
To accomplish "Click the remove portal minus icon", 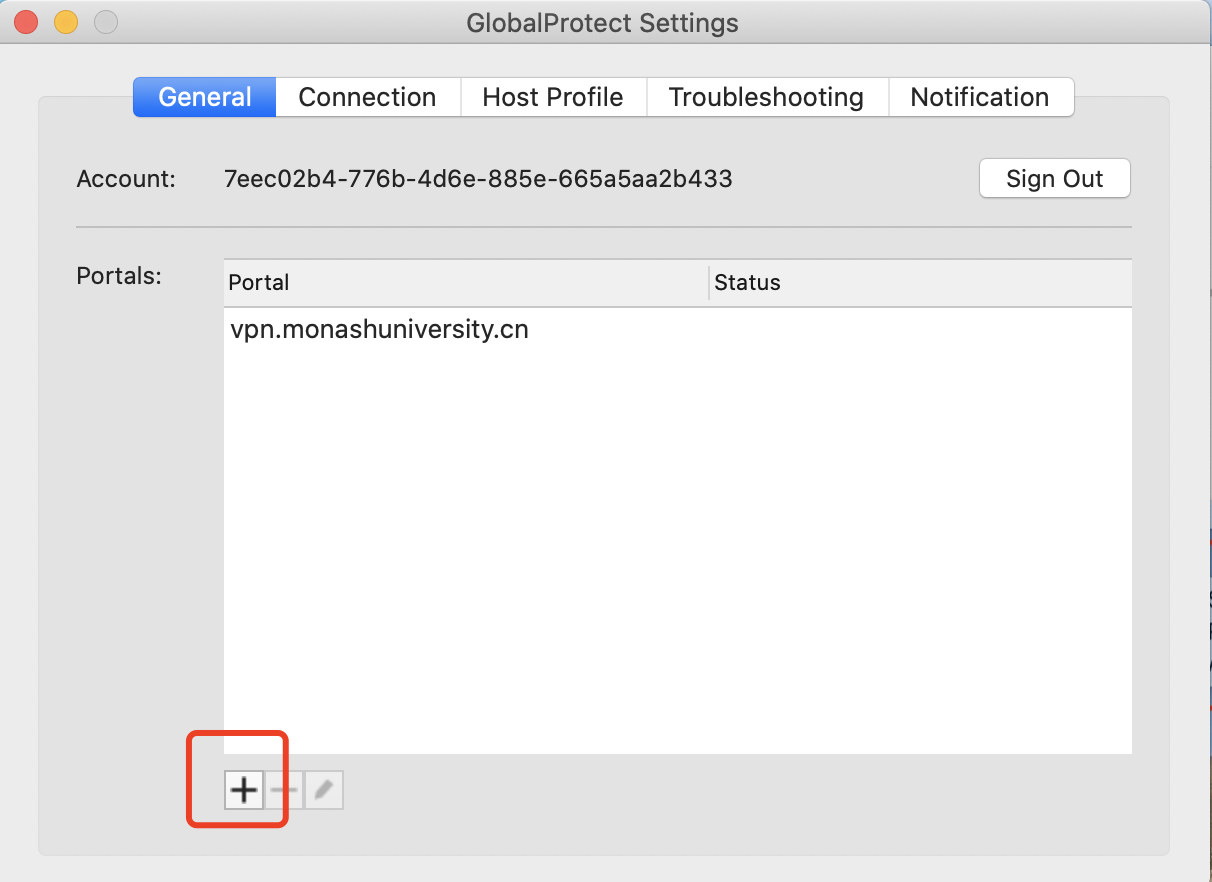I will tap(283, 789).
